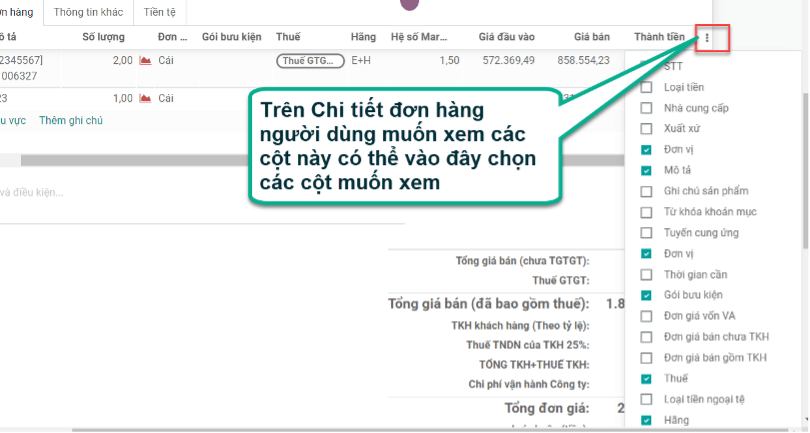Toggle the Xuất xứ column checkbox
Screen dimensions: 810x433
(x=646, y=129)
